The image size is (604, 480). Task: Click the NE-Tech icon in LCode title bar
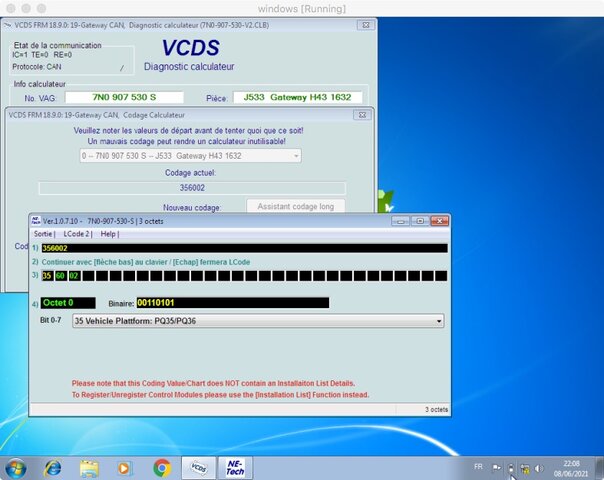[36, 221]
